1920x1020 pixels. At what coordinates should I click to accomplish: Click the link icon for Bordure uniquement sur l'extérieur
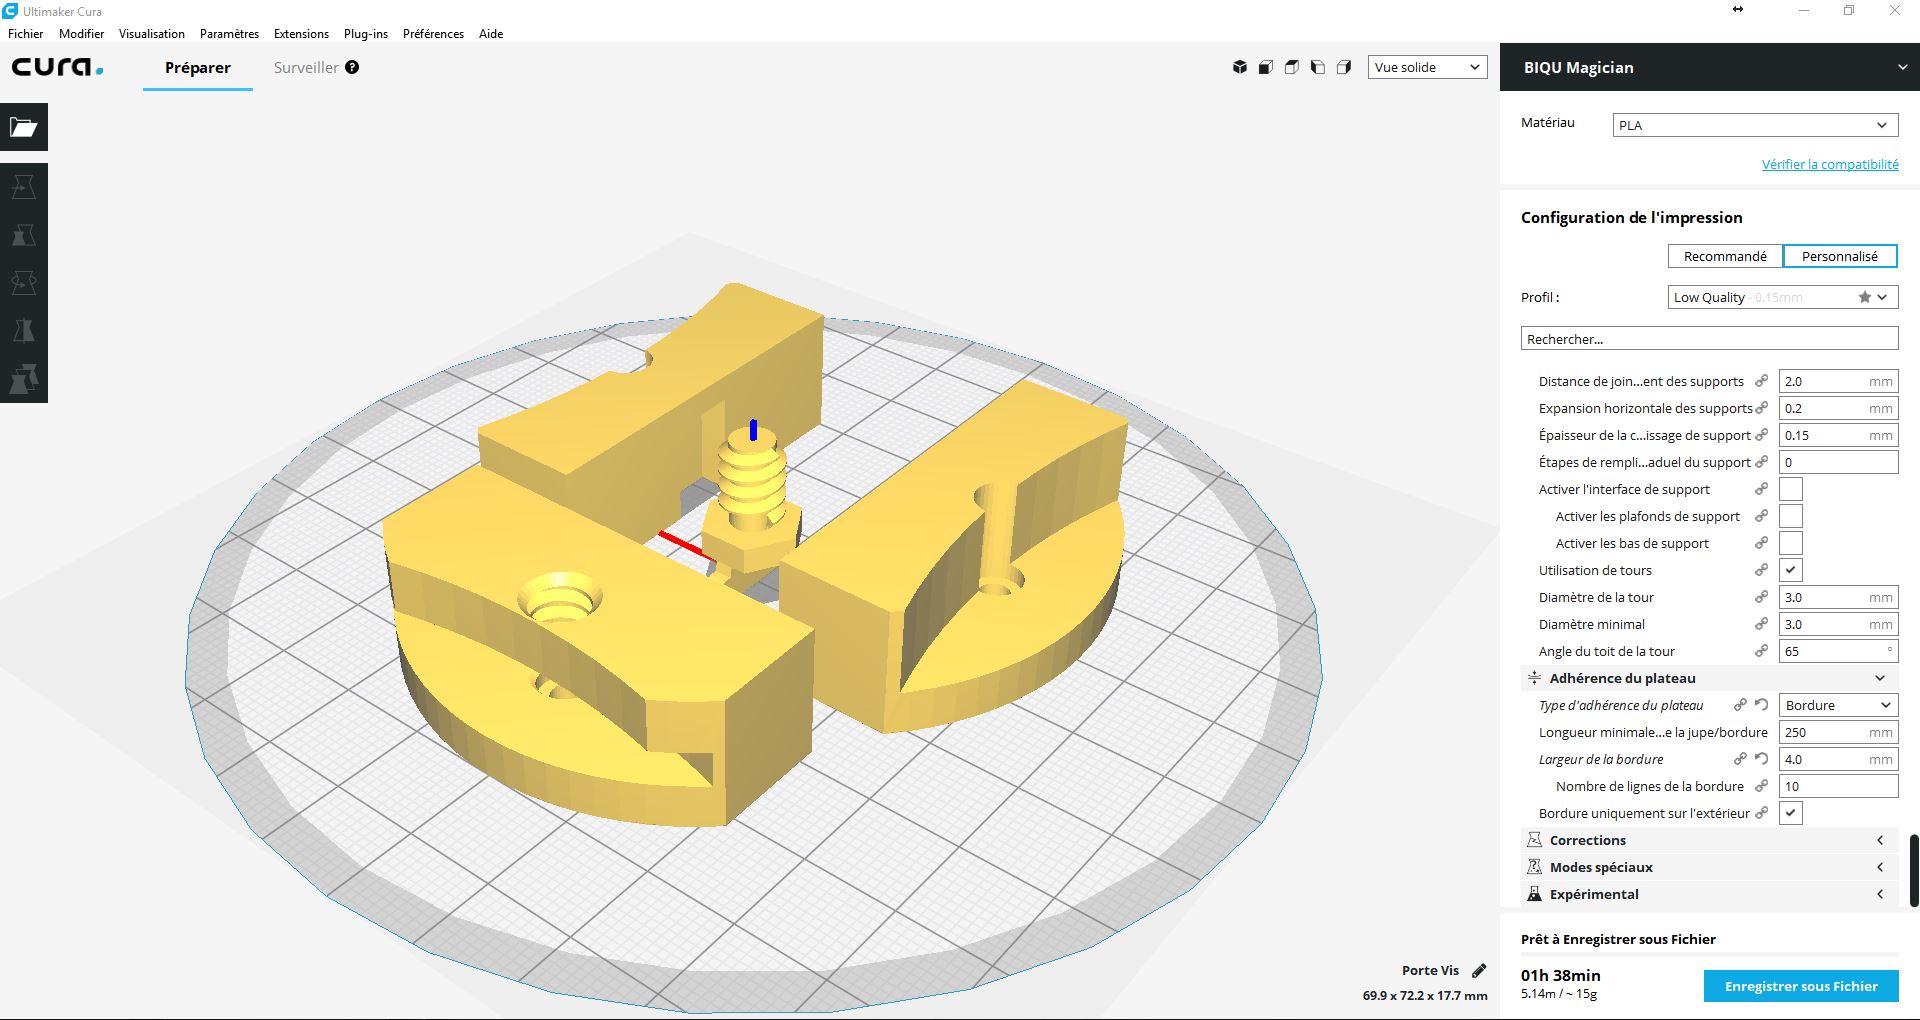(1762, 813)
